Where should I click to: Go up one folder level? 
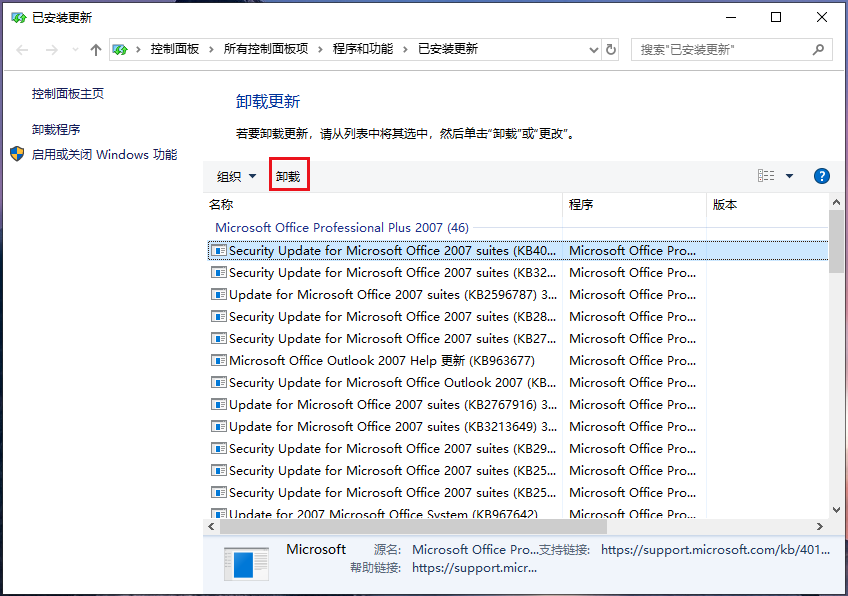96,50
